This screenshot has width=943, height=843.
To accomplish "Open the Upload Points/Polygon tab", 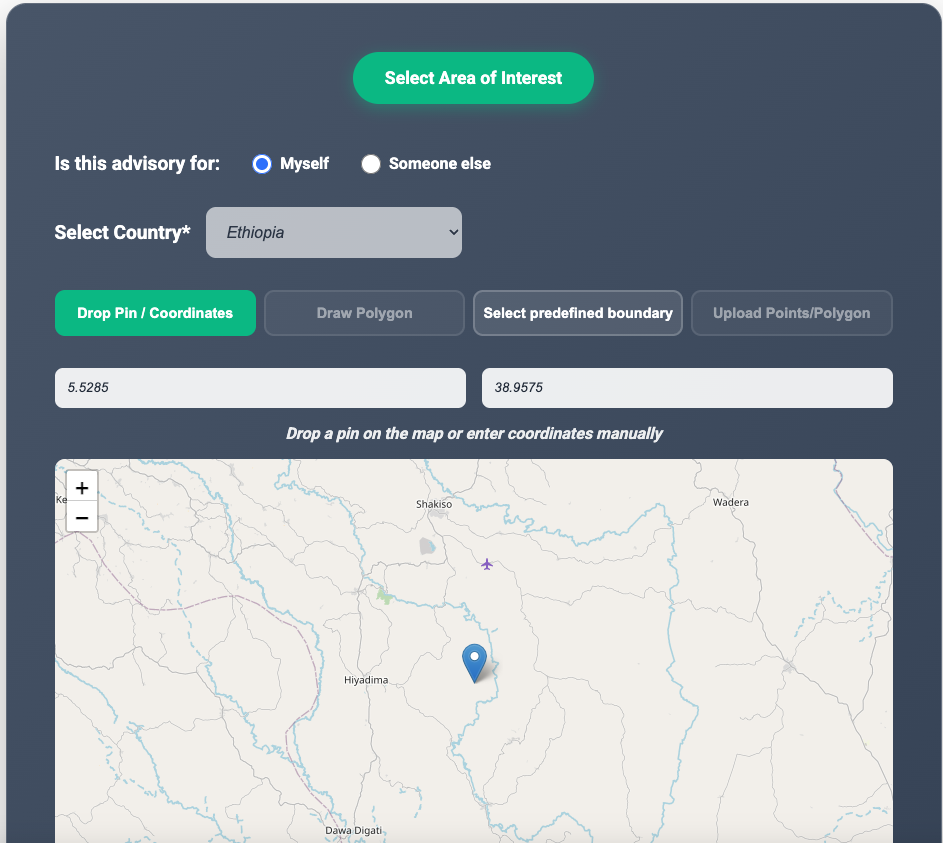I will pyautogui.click(x=791, y=313).
